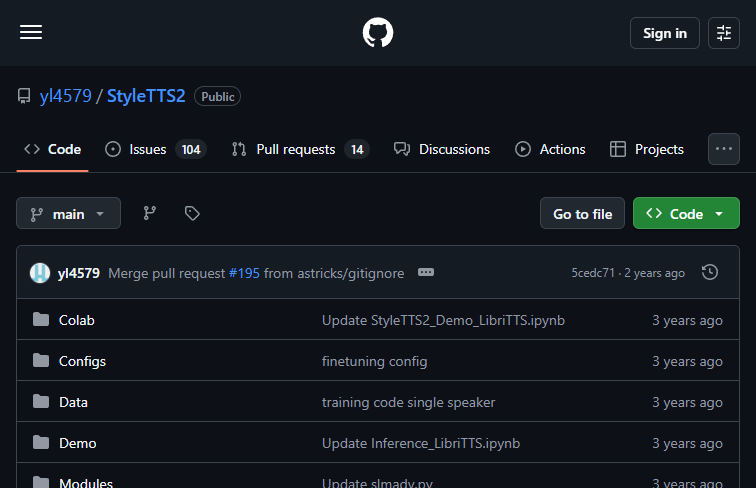Open the green Code dropdown

[x=686, y=213]
